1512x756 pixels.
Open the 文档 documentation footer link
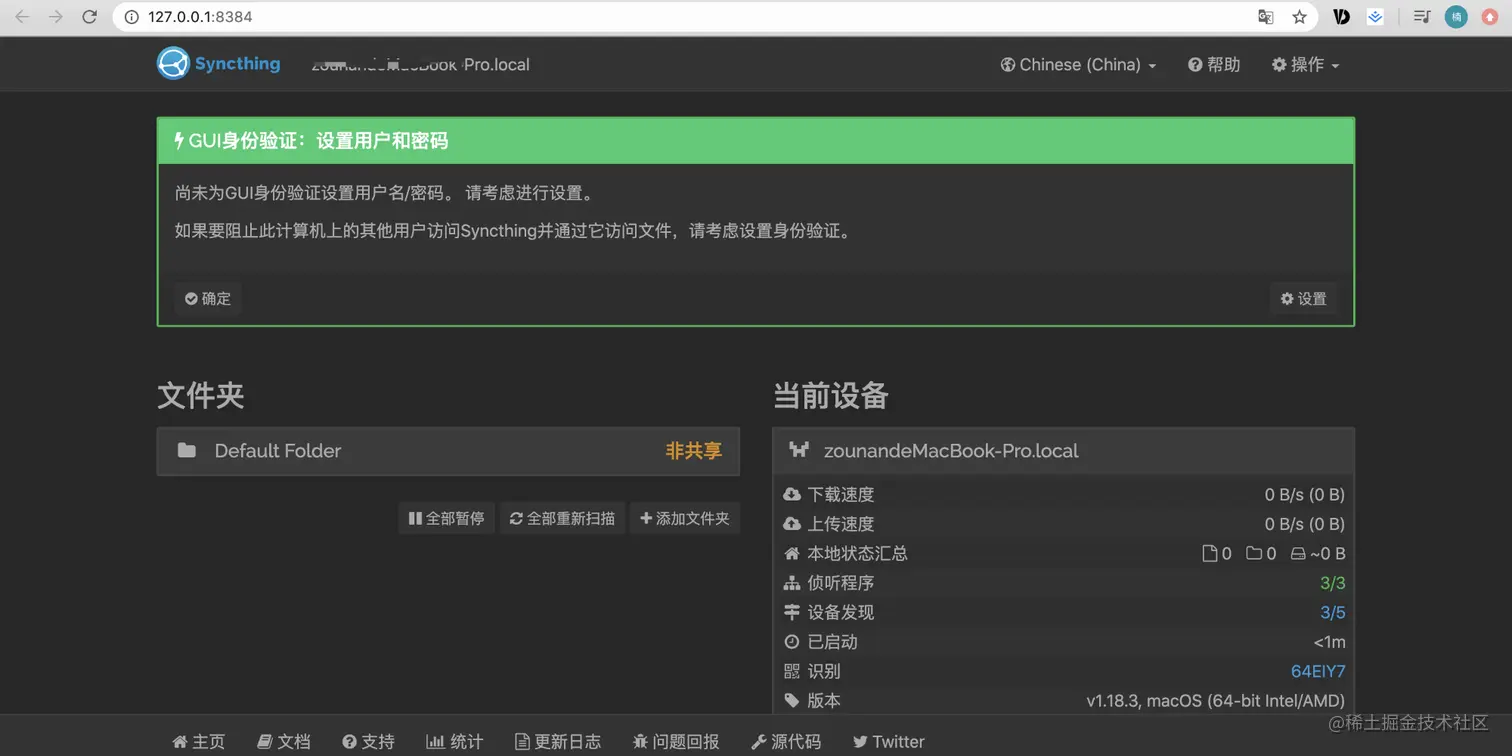click(284, 741)
